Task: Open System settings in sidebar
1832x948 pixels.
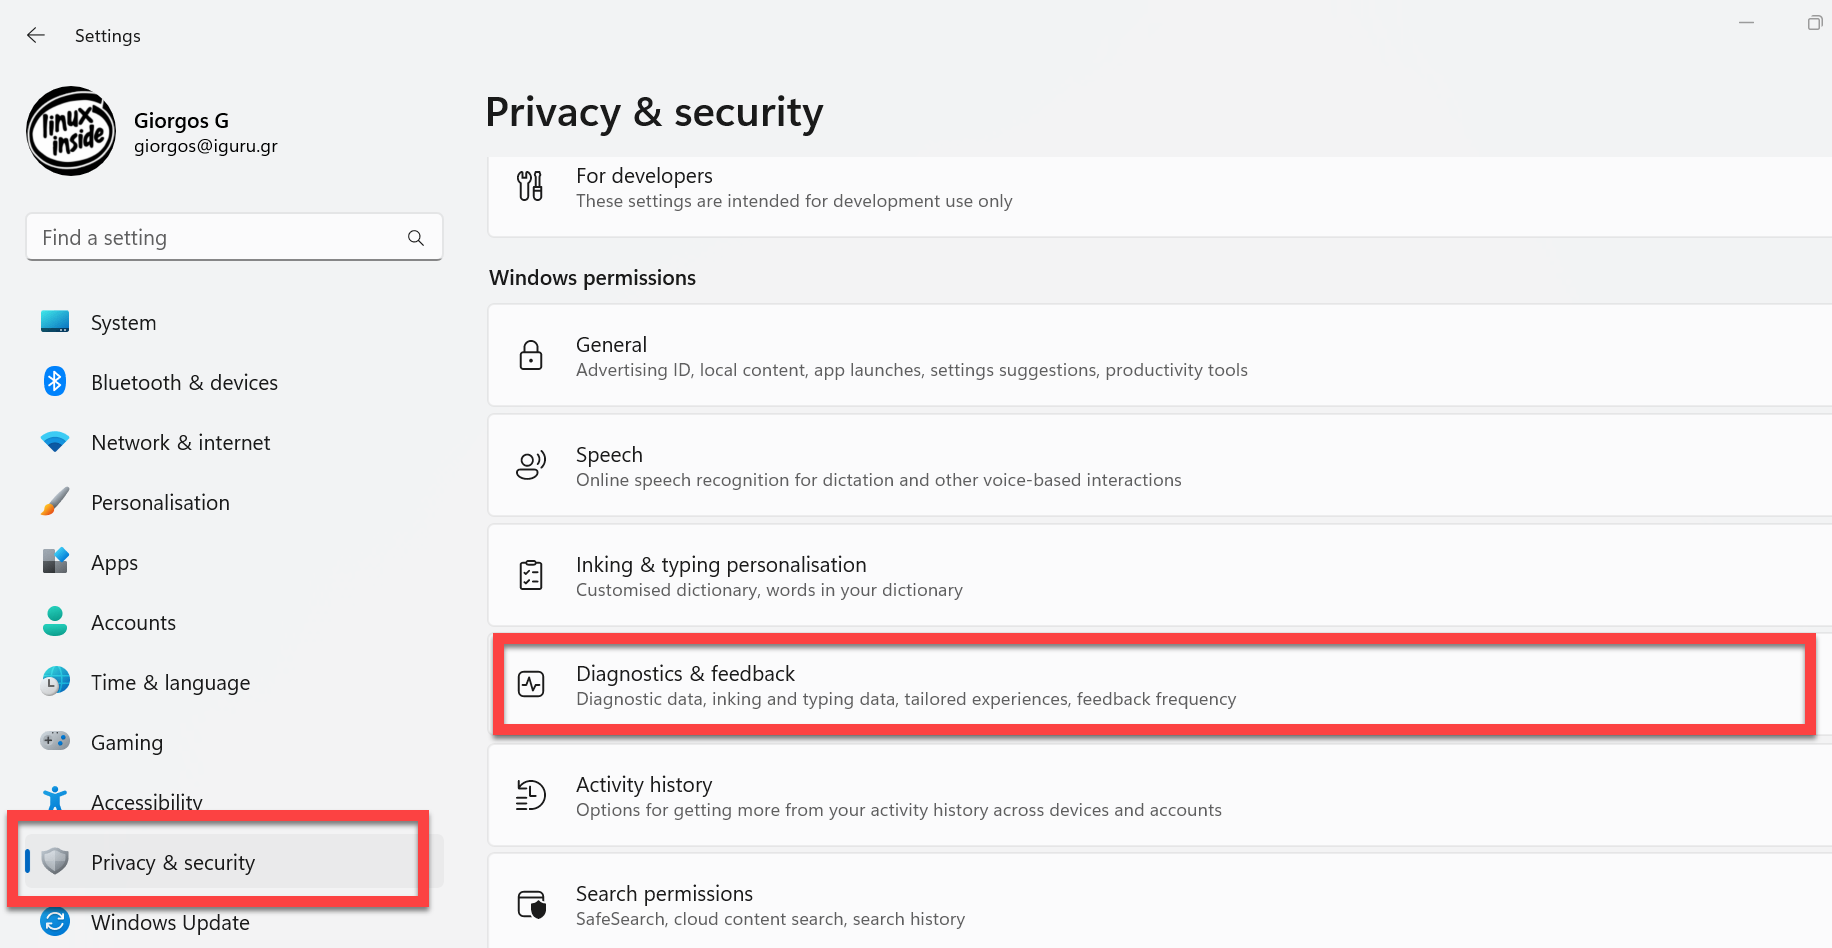Action: (x=123, y=323)
